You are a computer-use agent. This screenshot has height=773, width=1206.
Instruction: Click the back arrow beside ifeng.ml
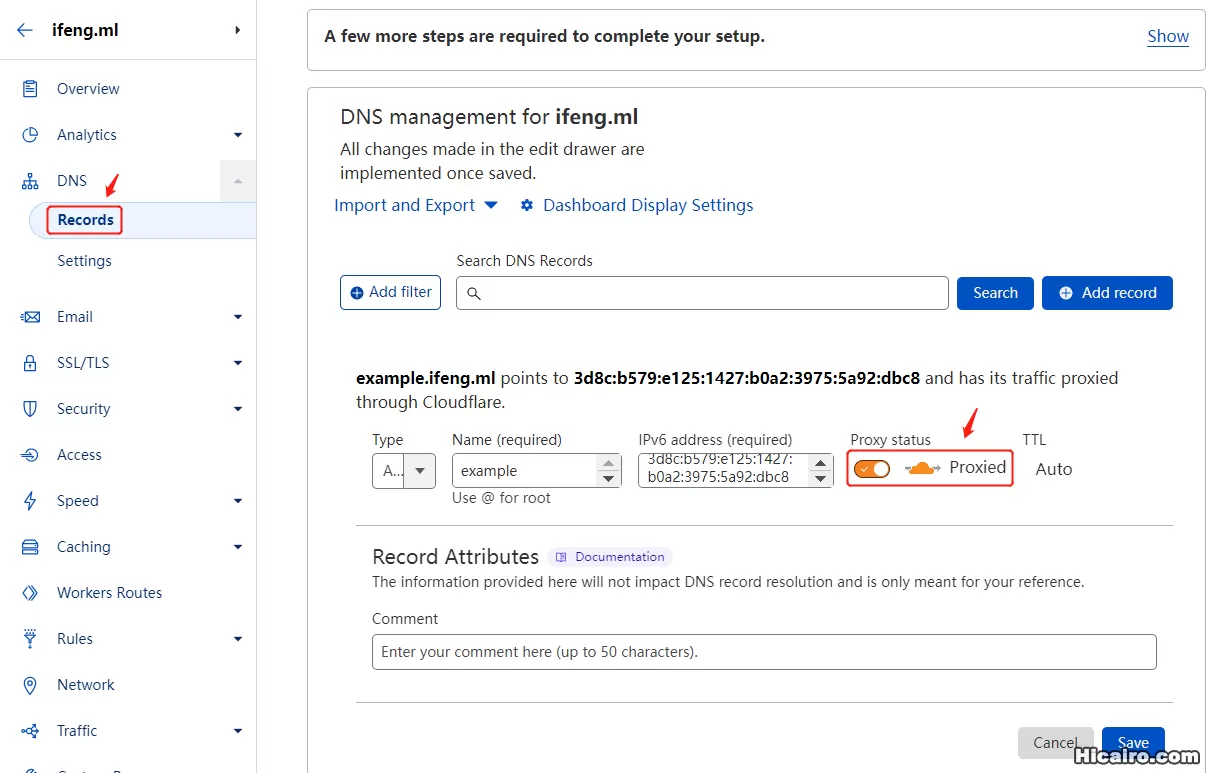[25, 30]
